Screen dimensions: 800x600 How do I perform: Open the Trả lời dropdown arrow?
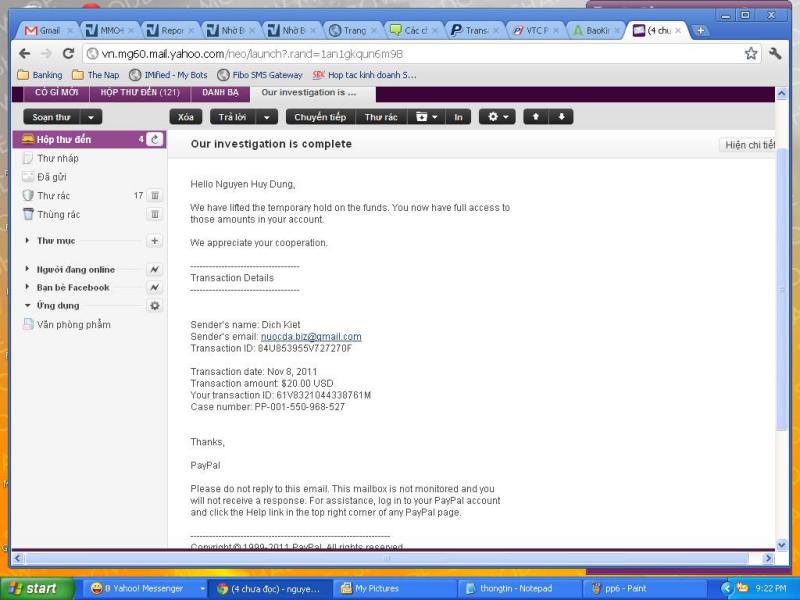point(267,117)
